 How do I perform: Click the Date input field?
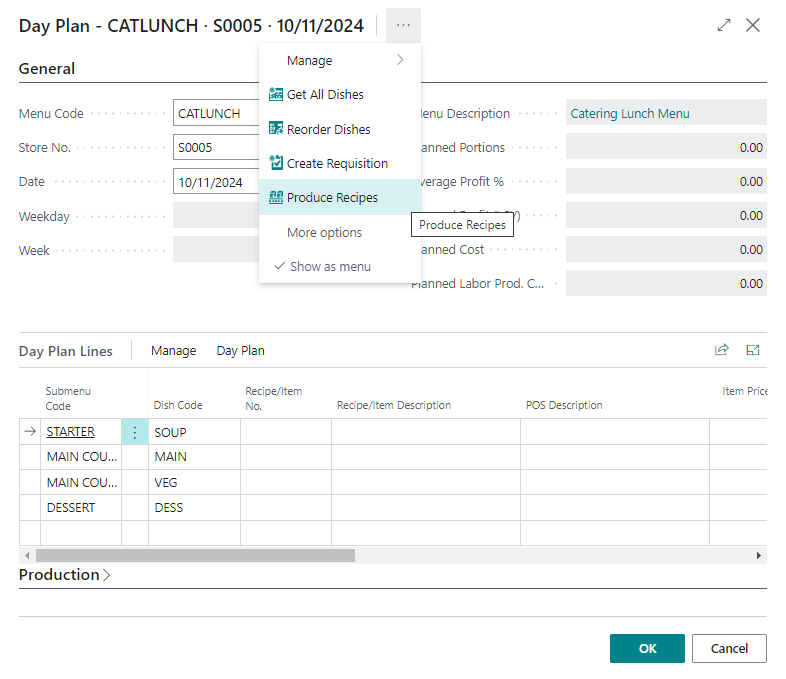(x=216, y=182)
